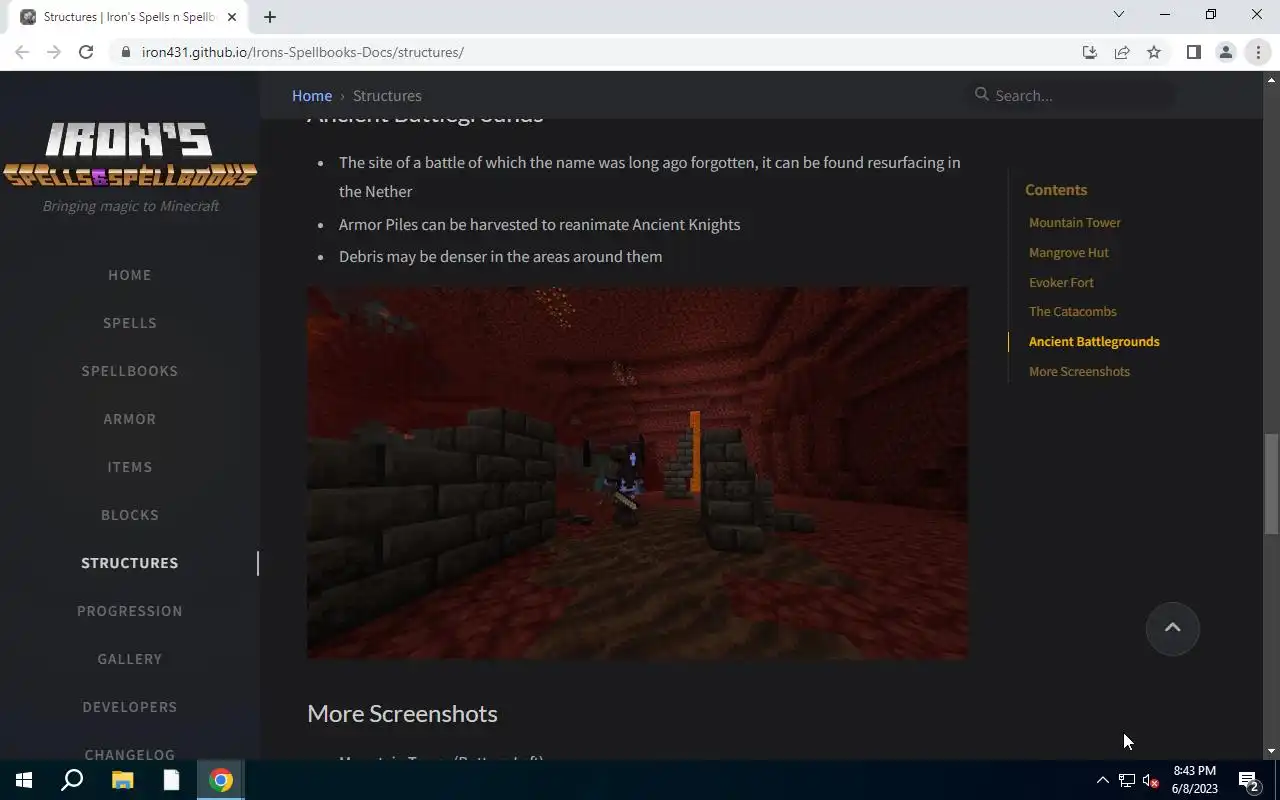Go to HOME in sidebar

pyautogui.click(x=130, y=275)
